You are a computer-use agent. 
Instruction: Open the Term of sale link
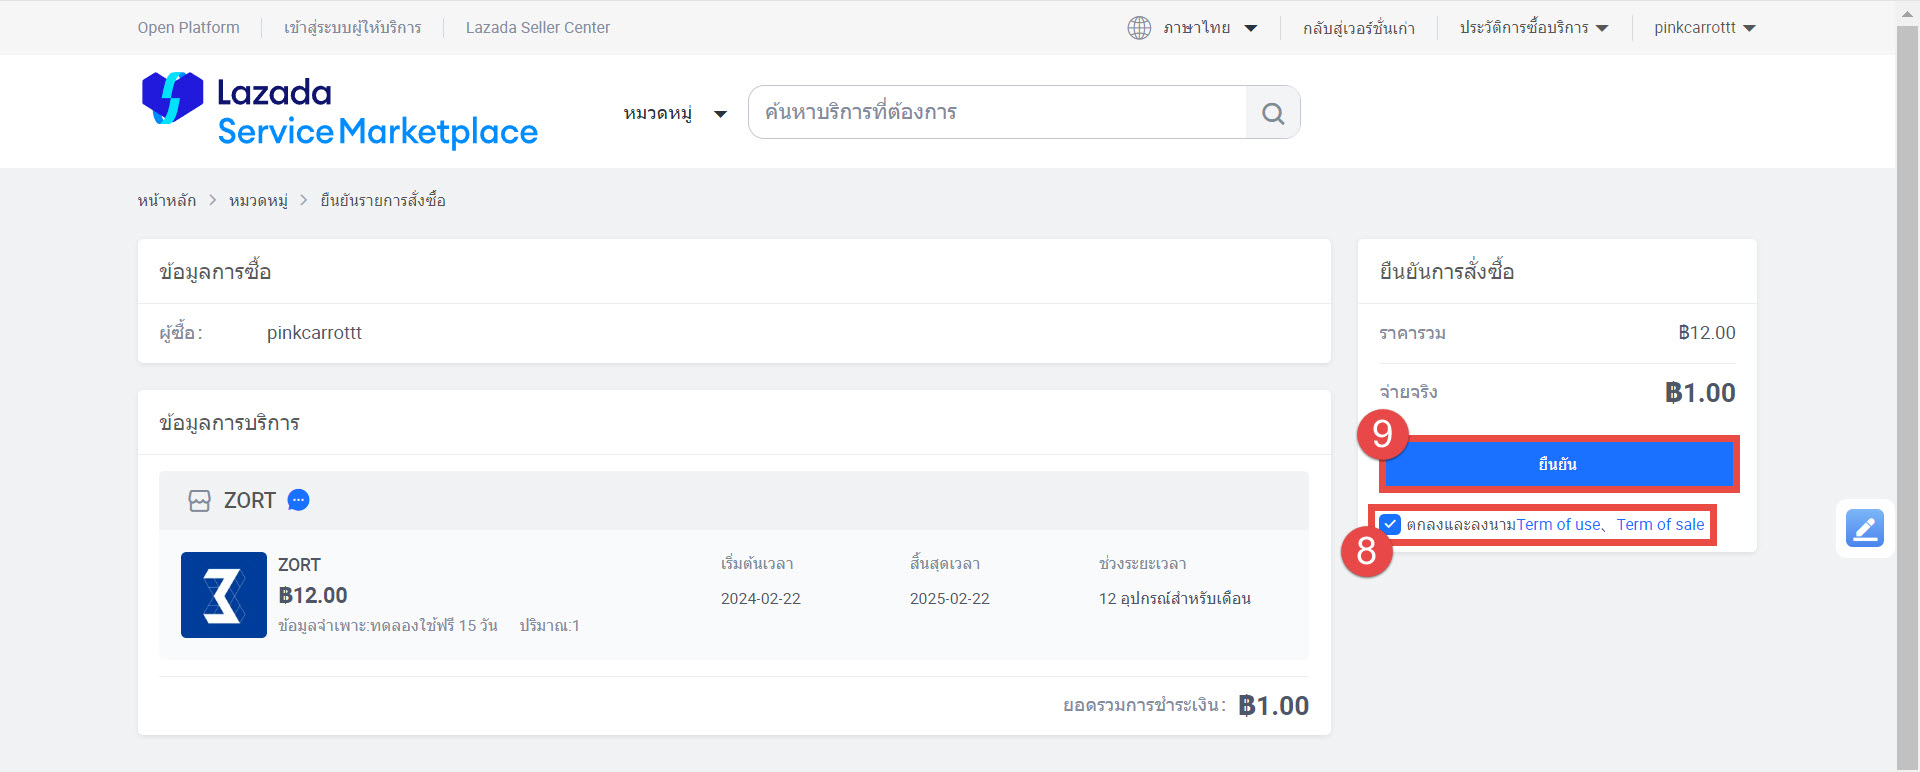pyautogui.click(x=1660, y=524)
